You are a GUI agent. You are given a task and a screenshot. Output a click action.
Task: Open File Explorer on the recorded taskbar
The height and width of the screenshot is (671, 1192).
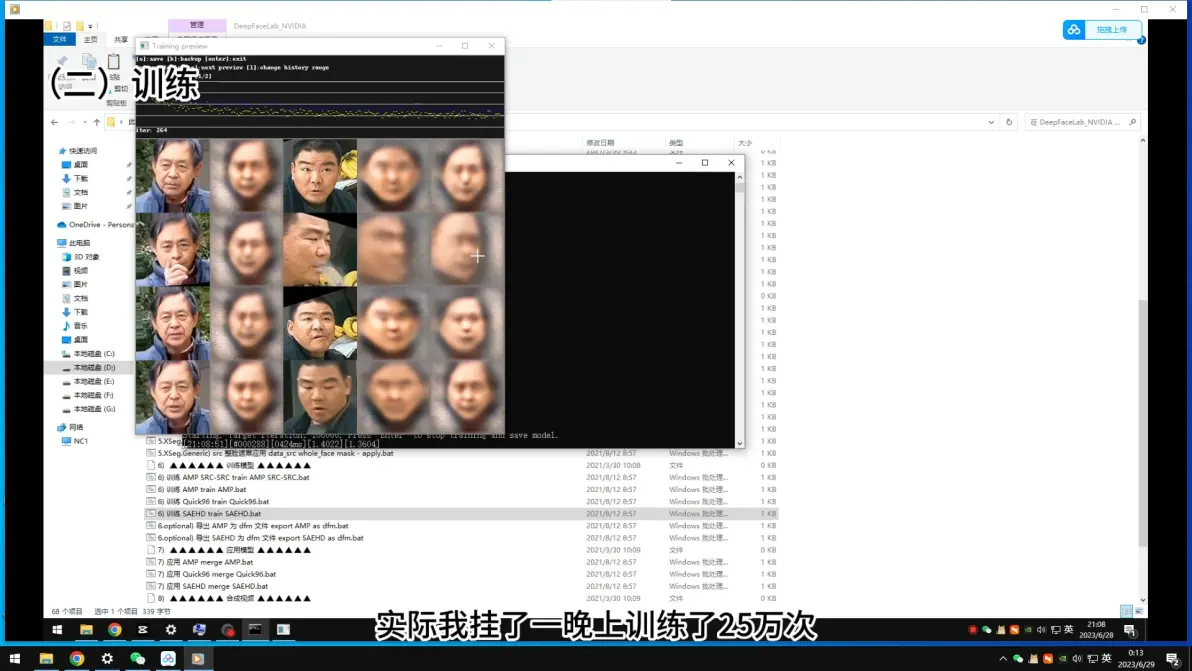click(x=86, y=630)
